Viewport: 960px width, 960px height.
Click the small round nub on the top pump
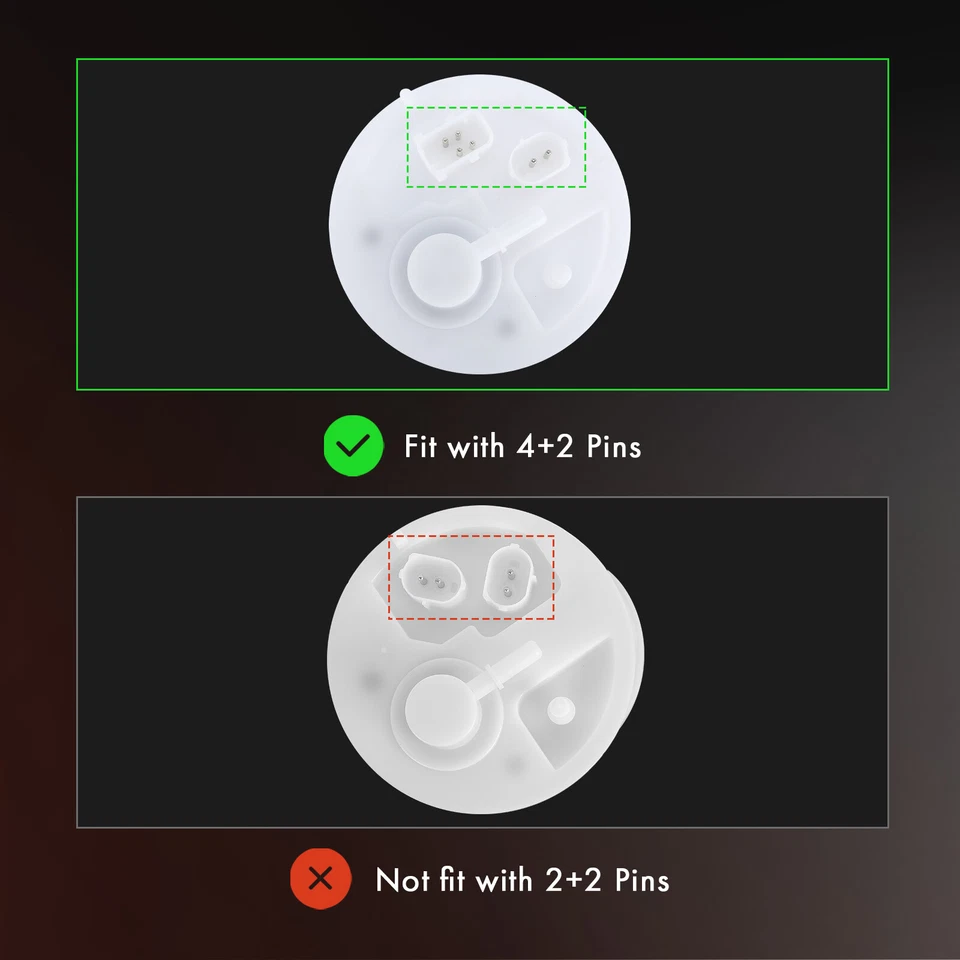coord(558,276)
